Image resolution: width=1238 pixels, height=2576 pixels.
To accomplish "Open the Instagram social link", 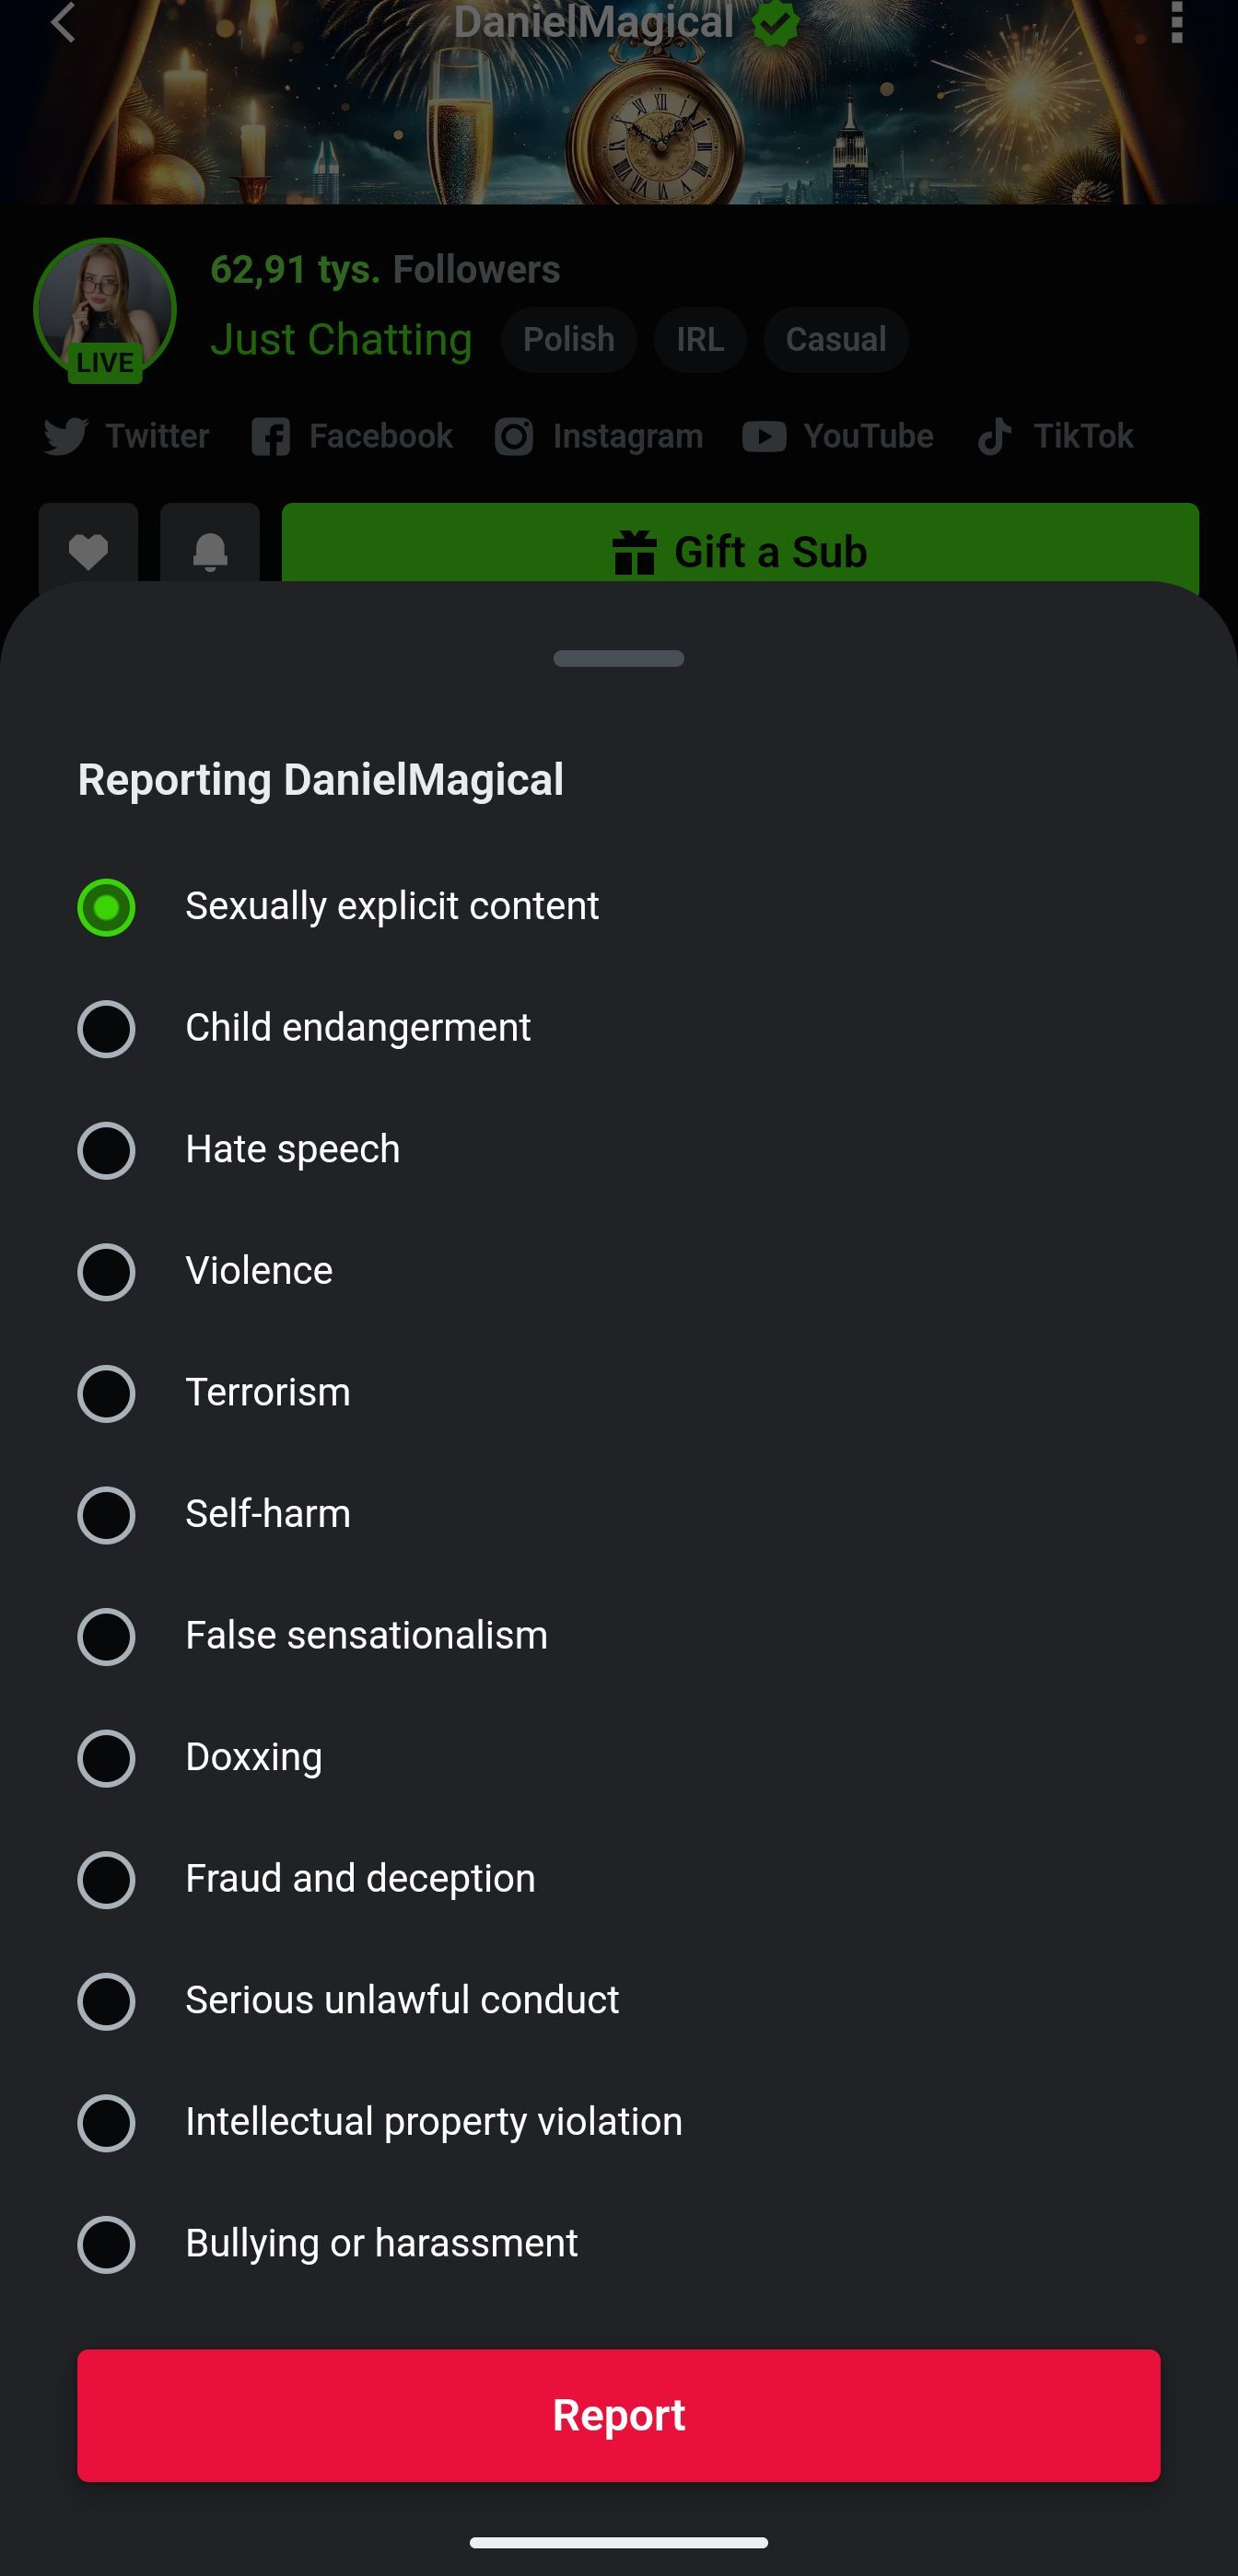I will tap(599, 436).
